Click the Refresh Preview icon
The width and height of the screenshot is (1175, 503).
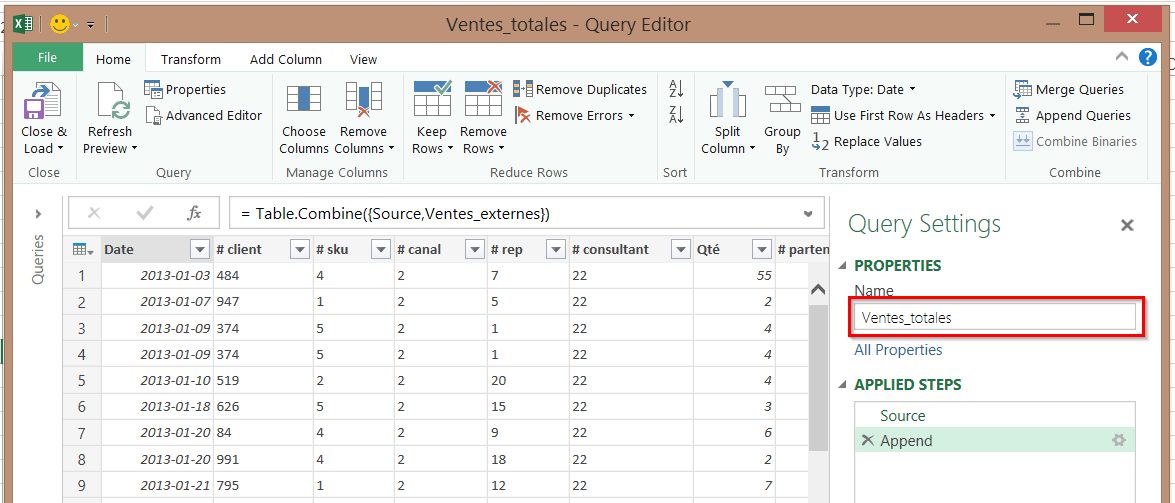click(111, 102)
